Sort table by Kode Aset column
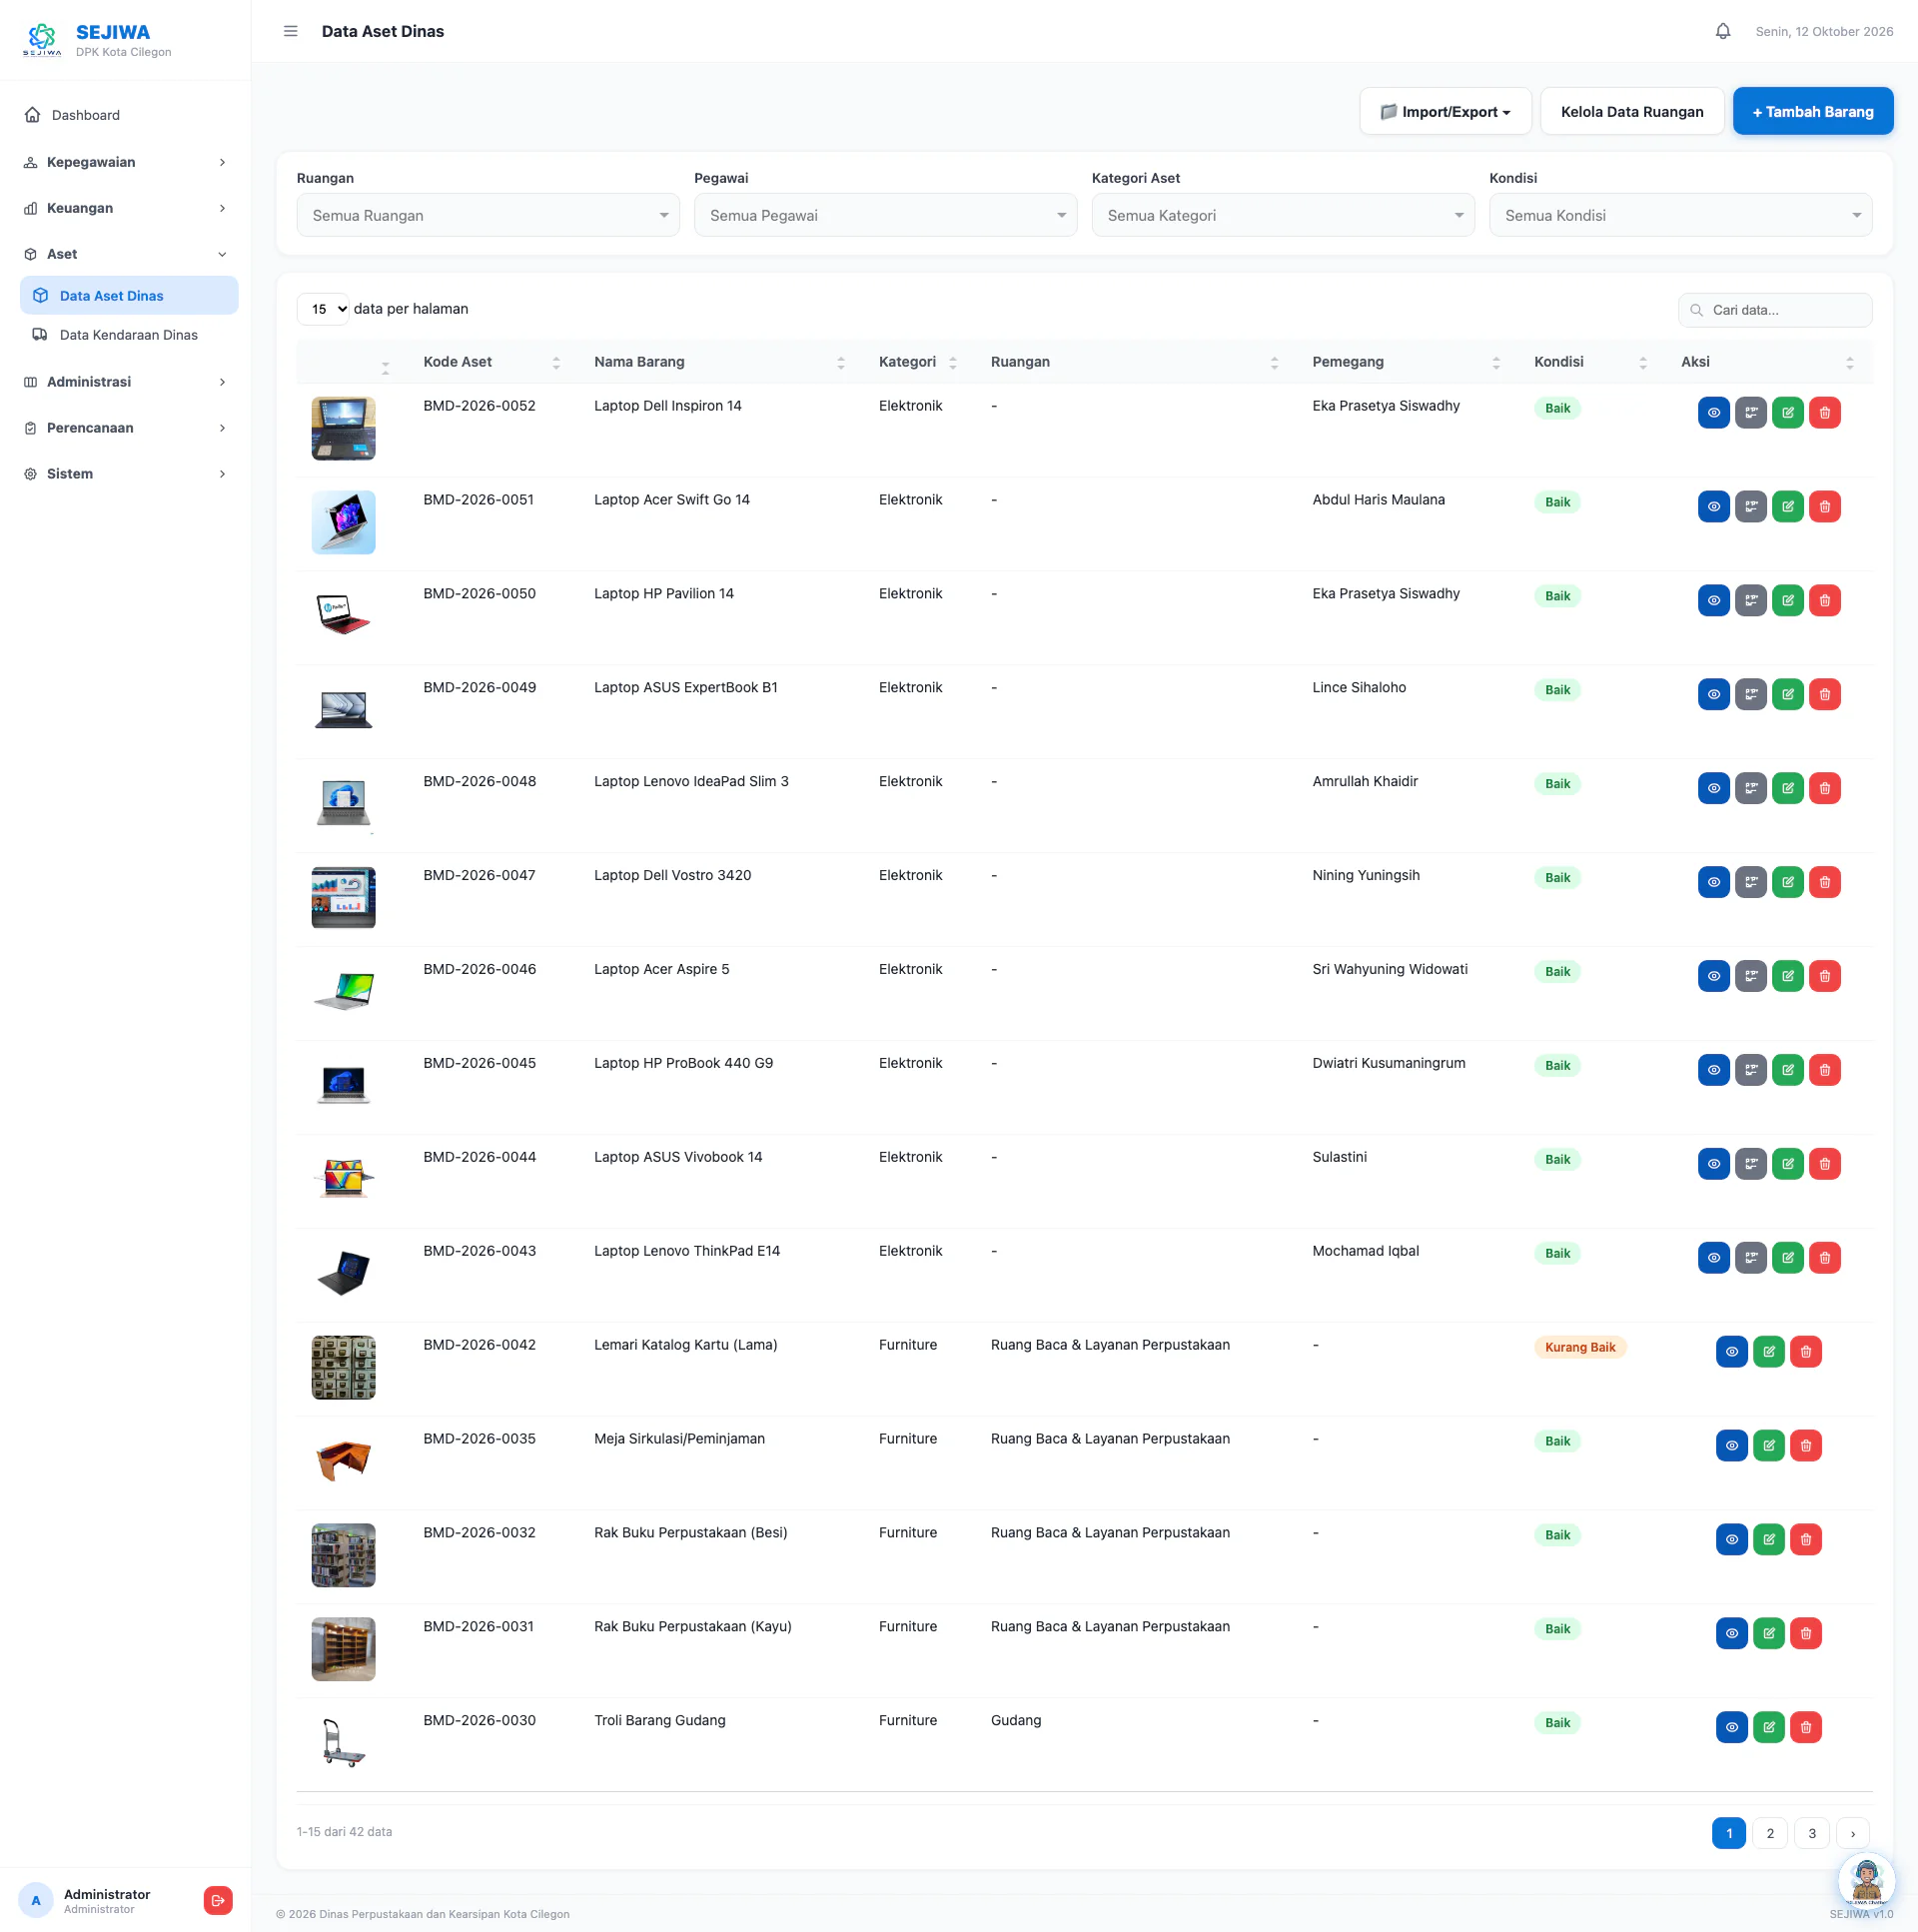 coord(492,362)
